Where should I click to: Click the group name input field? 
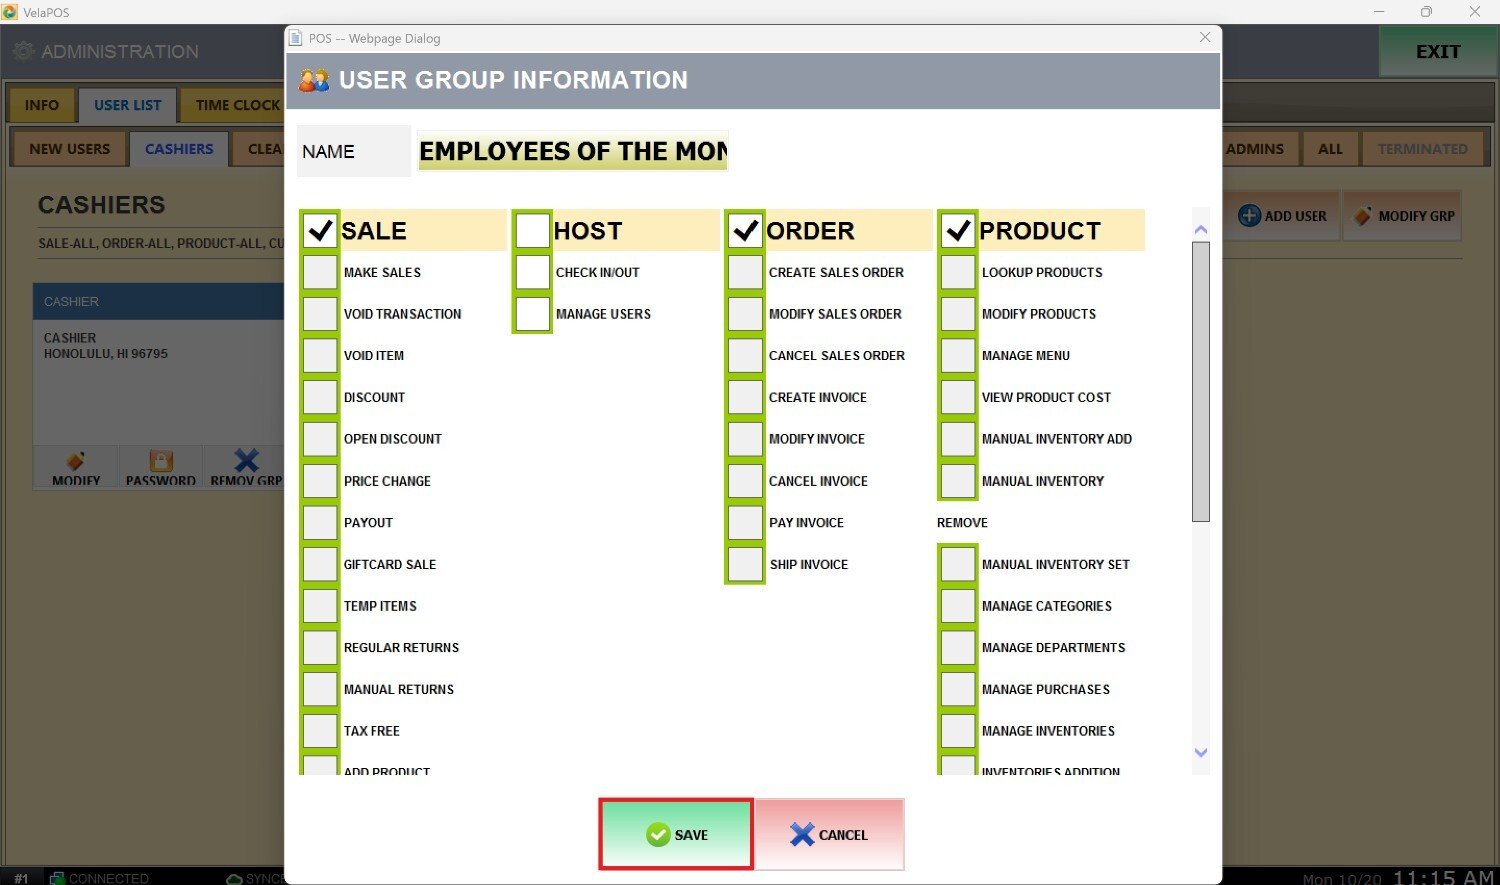coord(573,151)
